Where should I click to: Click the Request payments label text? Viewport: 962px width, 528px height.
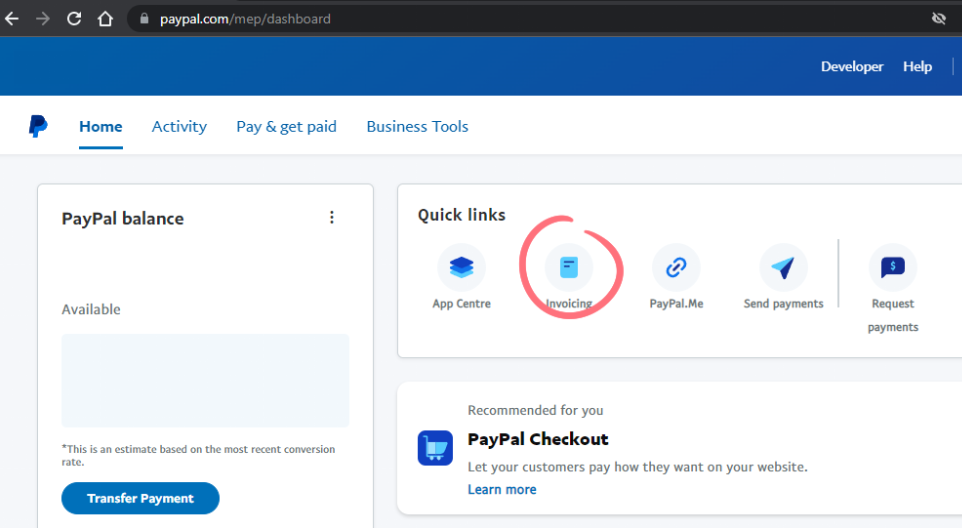893,315
